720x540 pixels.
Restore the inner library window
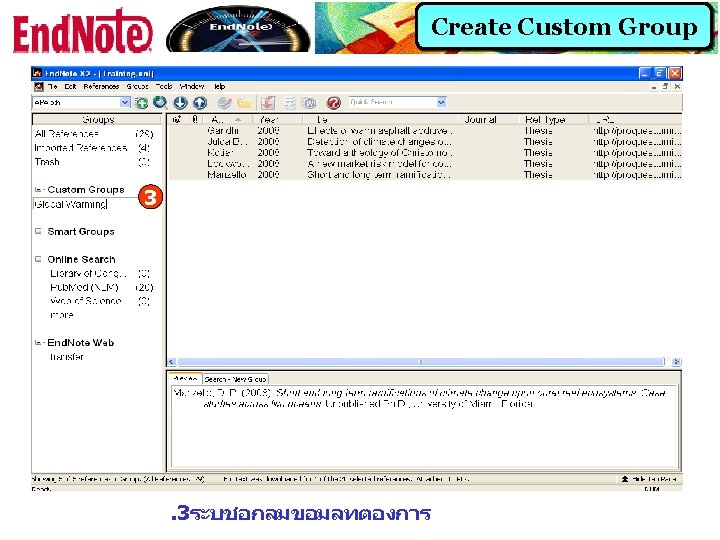(x=665, y=86)
